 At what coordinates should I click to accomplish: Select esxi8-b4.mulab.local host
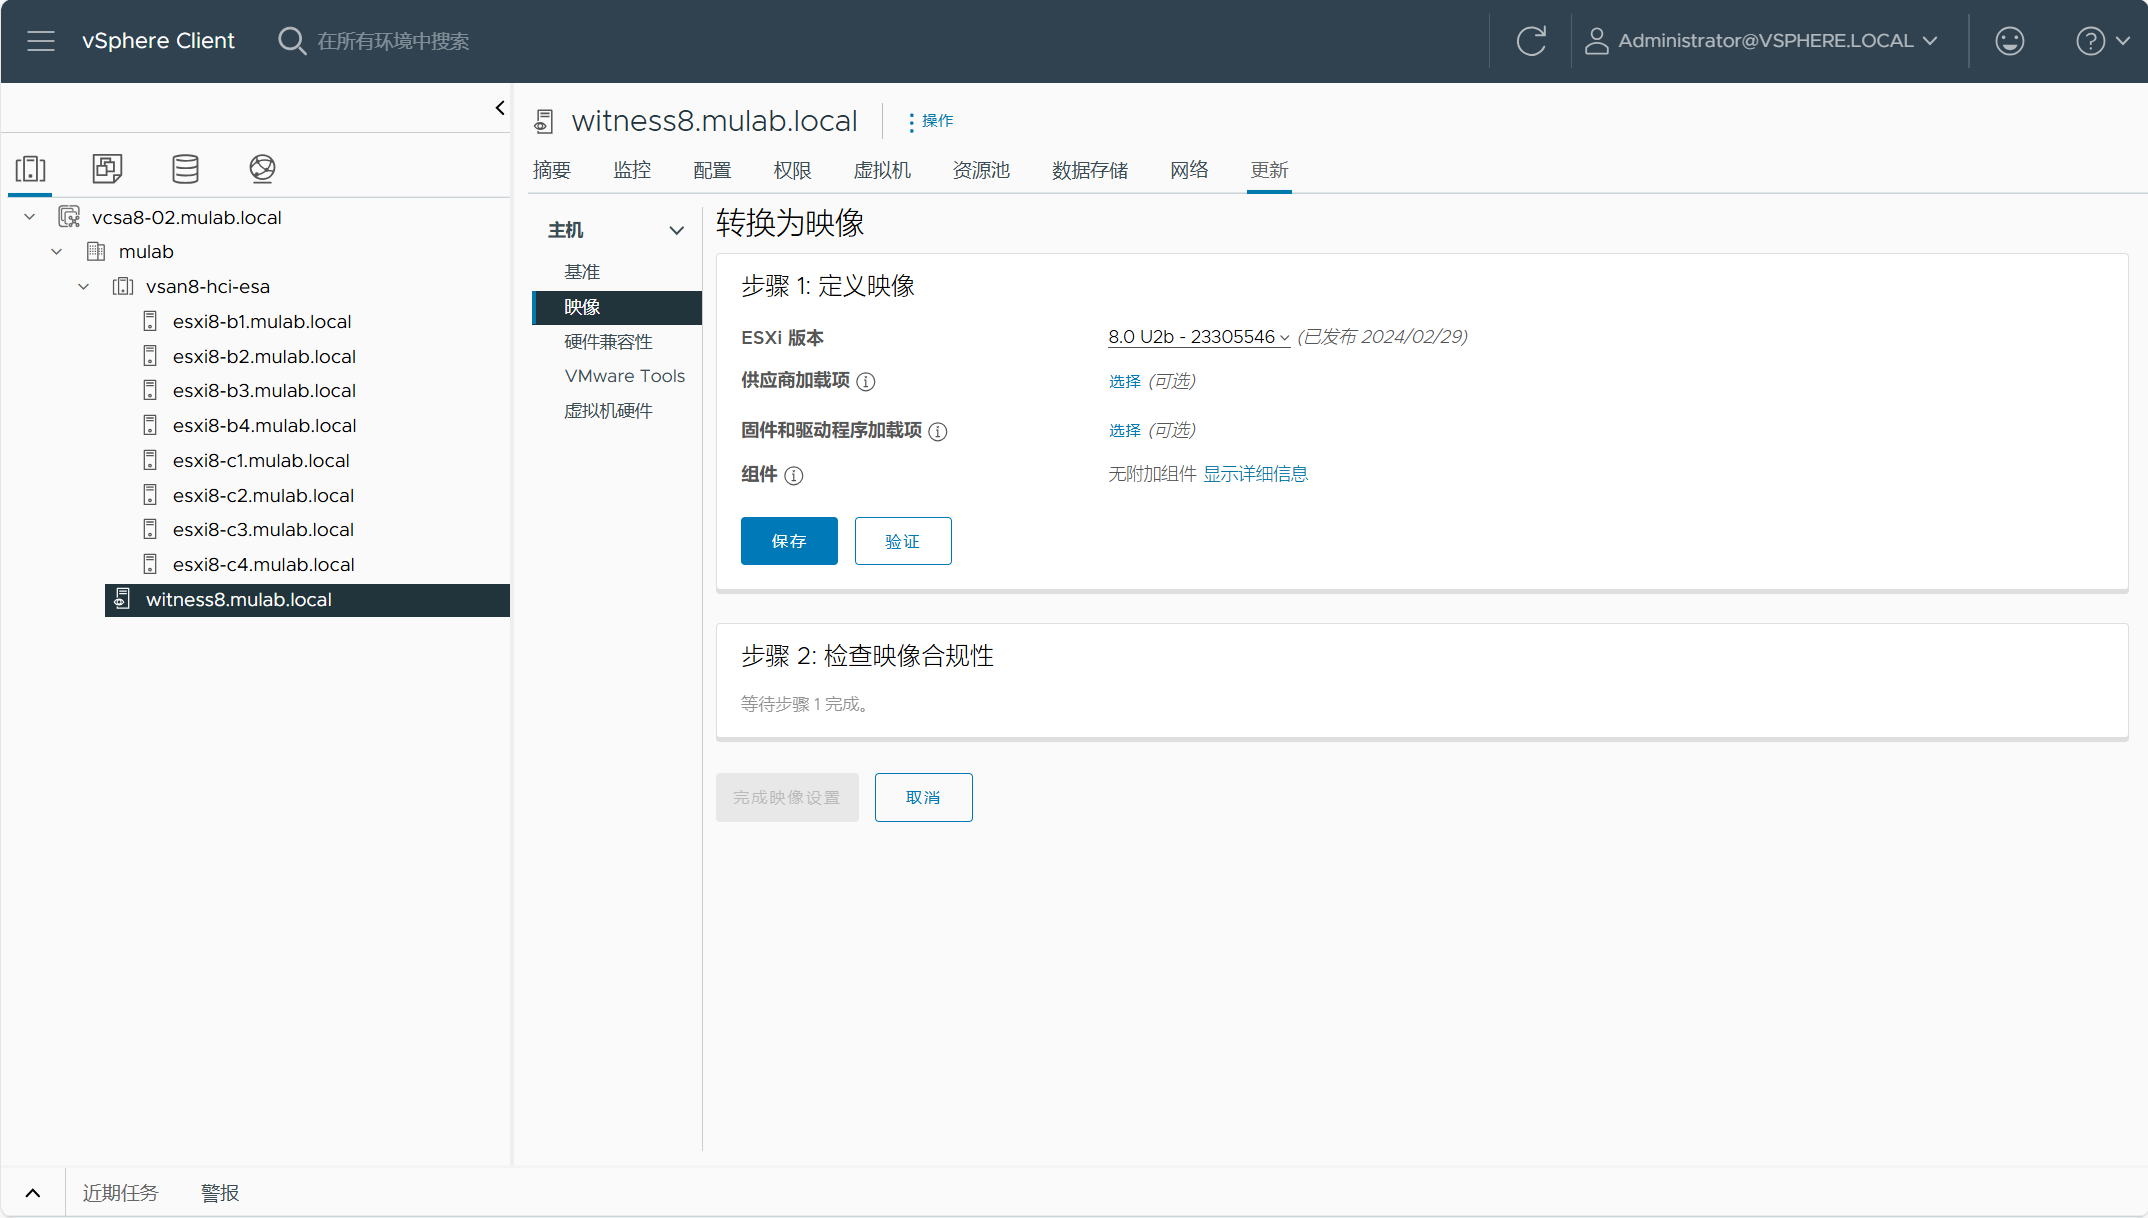pyautogui.click(x=264, y=425)
